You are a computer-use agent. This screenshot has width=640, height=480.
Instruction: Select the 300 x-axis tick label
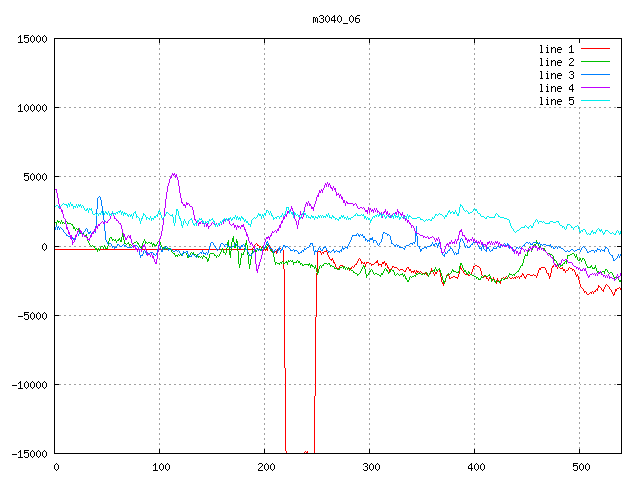pos(370,467)
